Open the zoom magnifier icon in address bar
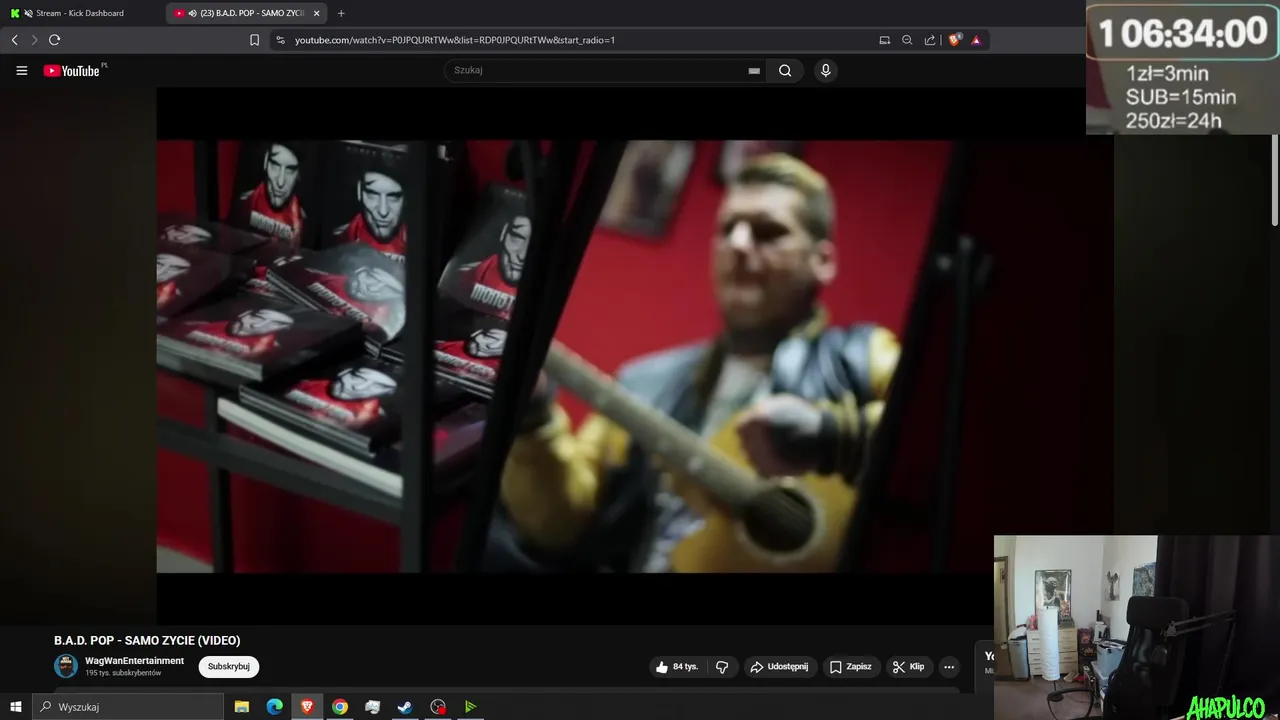This screenshot has width=1280, height=720. (x=907, y=40)
